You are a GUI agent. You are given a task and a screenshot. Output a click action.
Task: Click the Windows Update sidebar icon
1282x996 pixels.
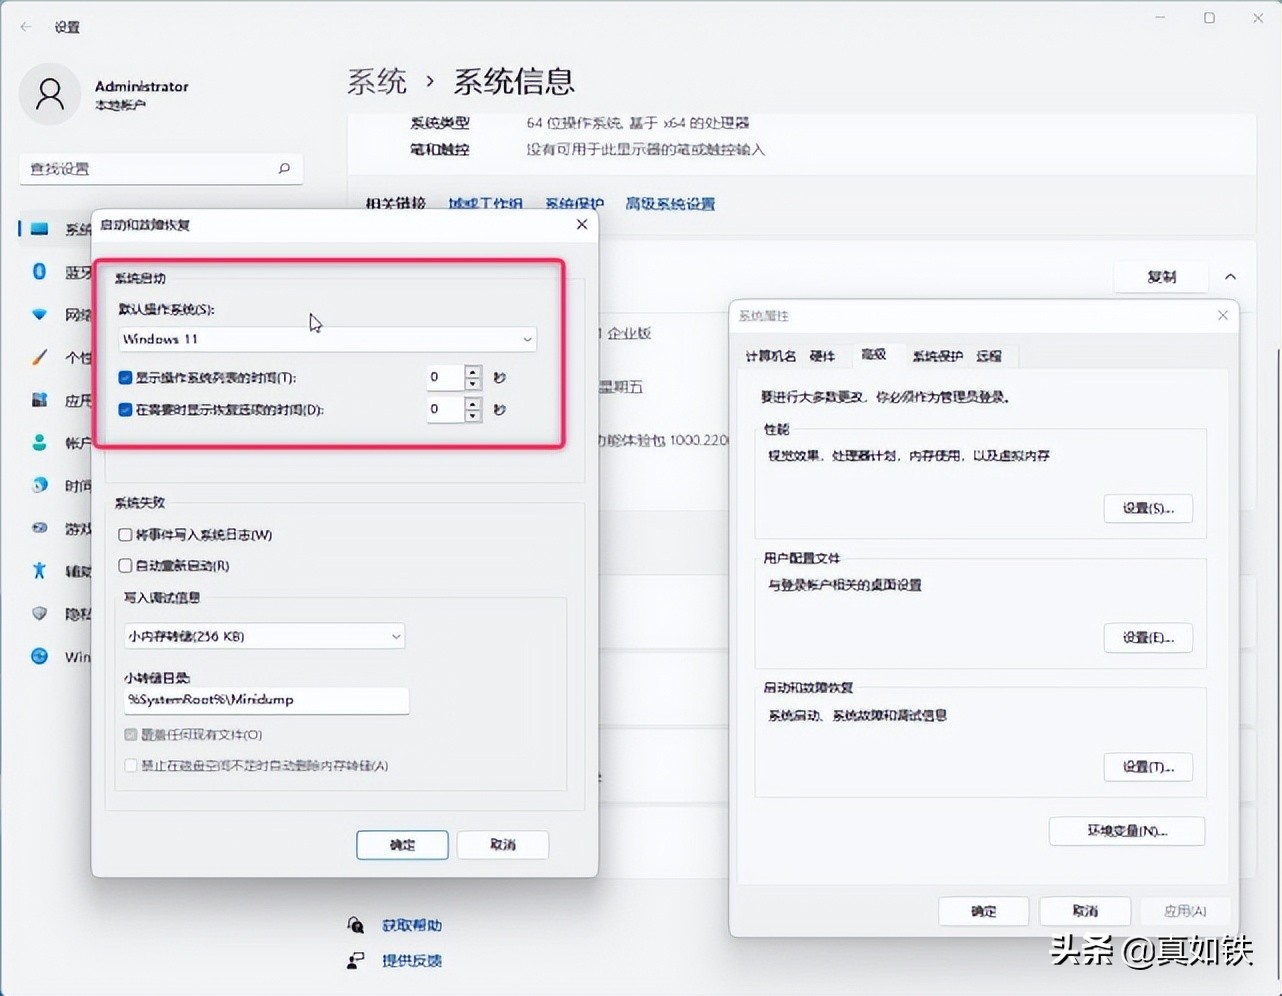[x=38, y=656]
